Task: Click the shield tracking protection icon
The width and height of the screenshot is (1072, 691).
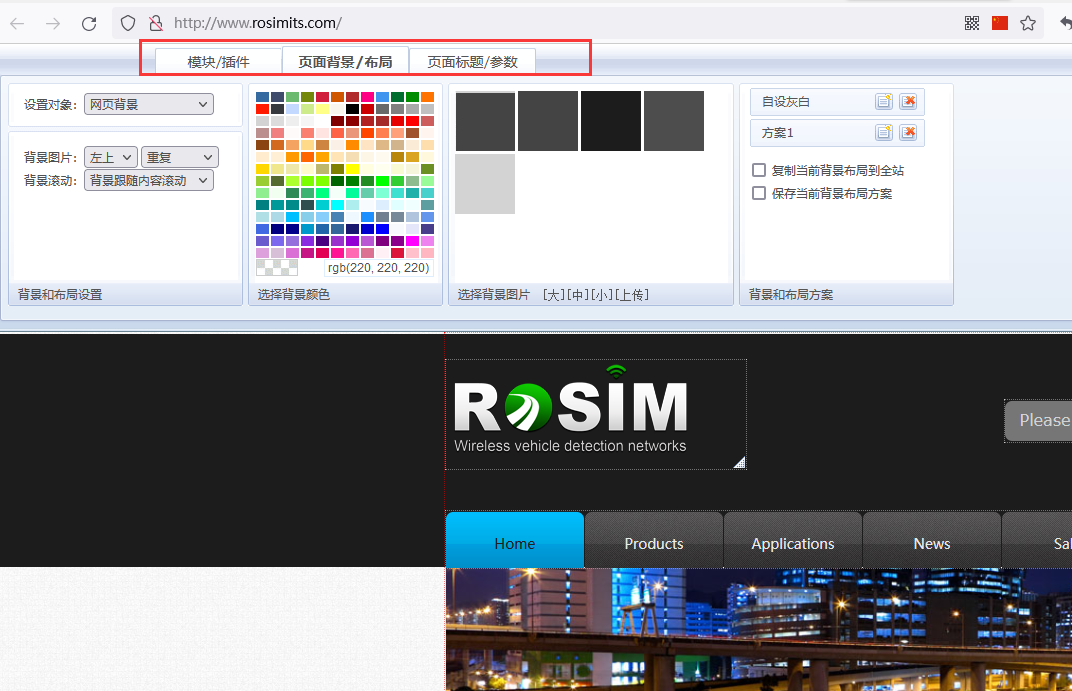Action: pos(127,23)
